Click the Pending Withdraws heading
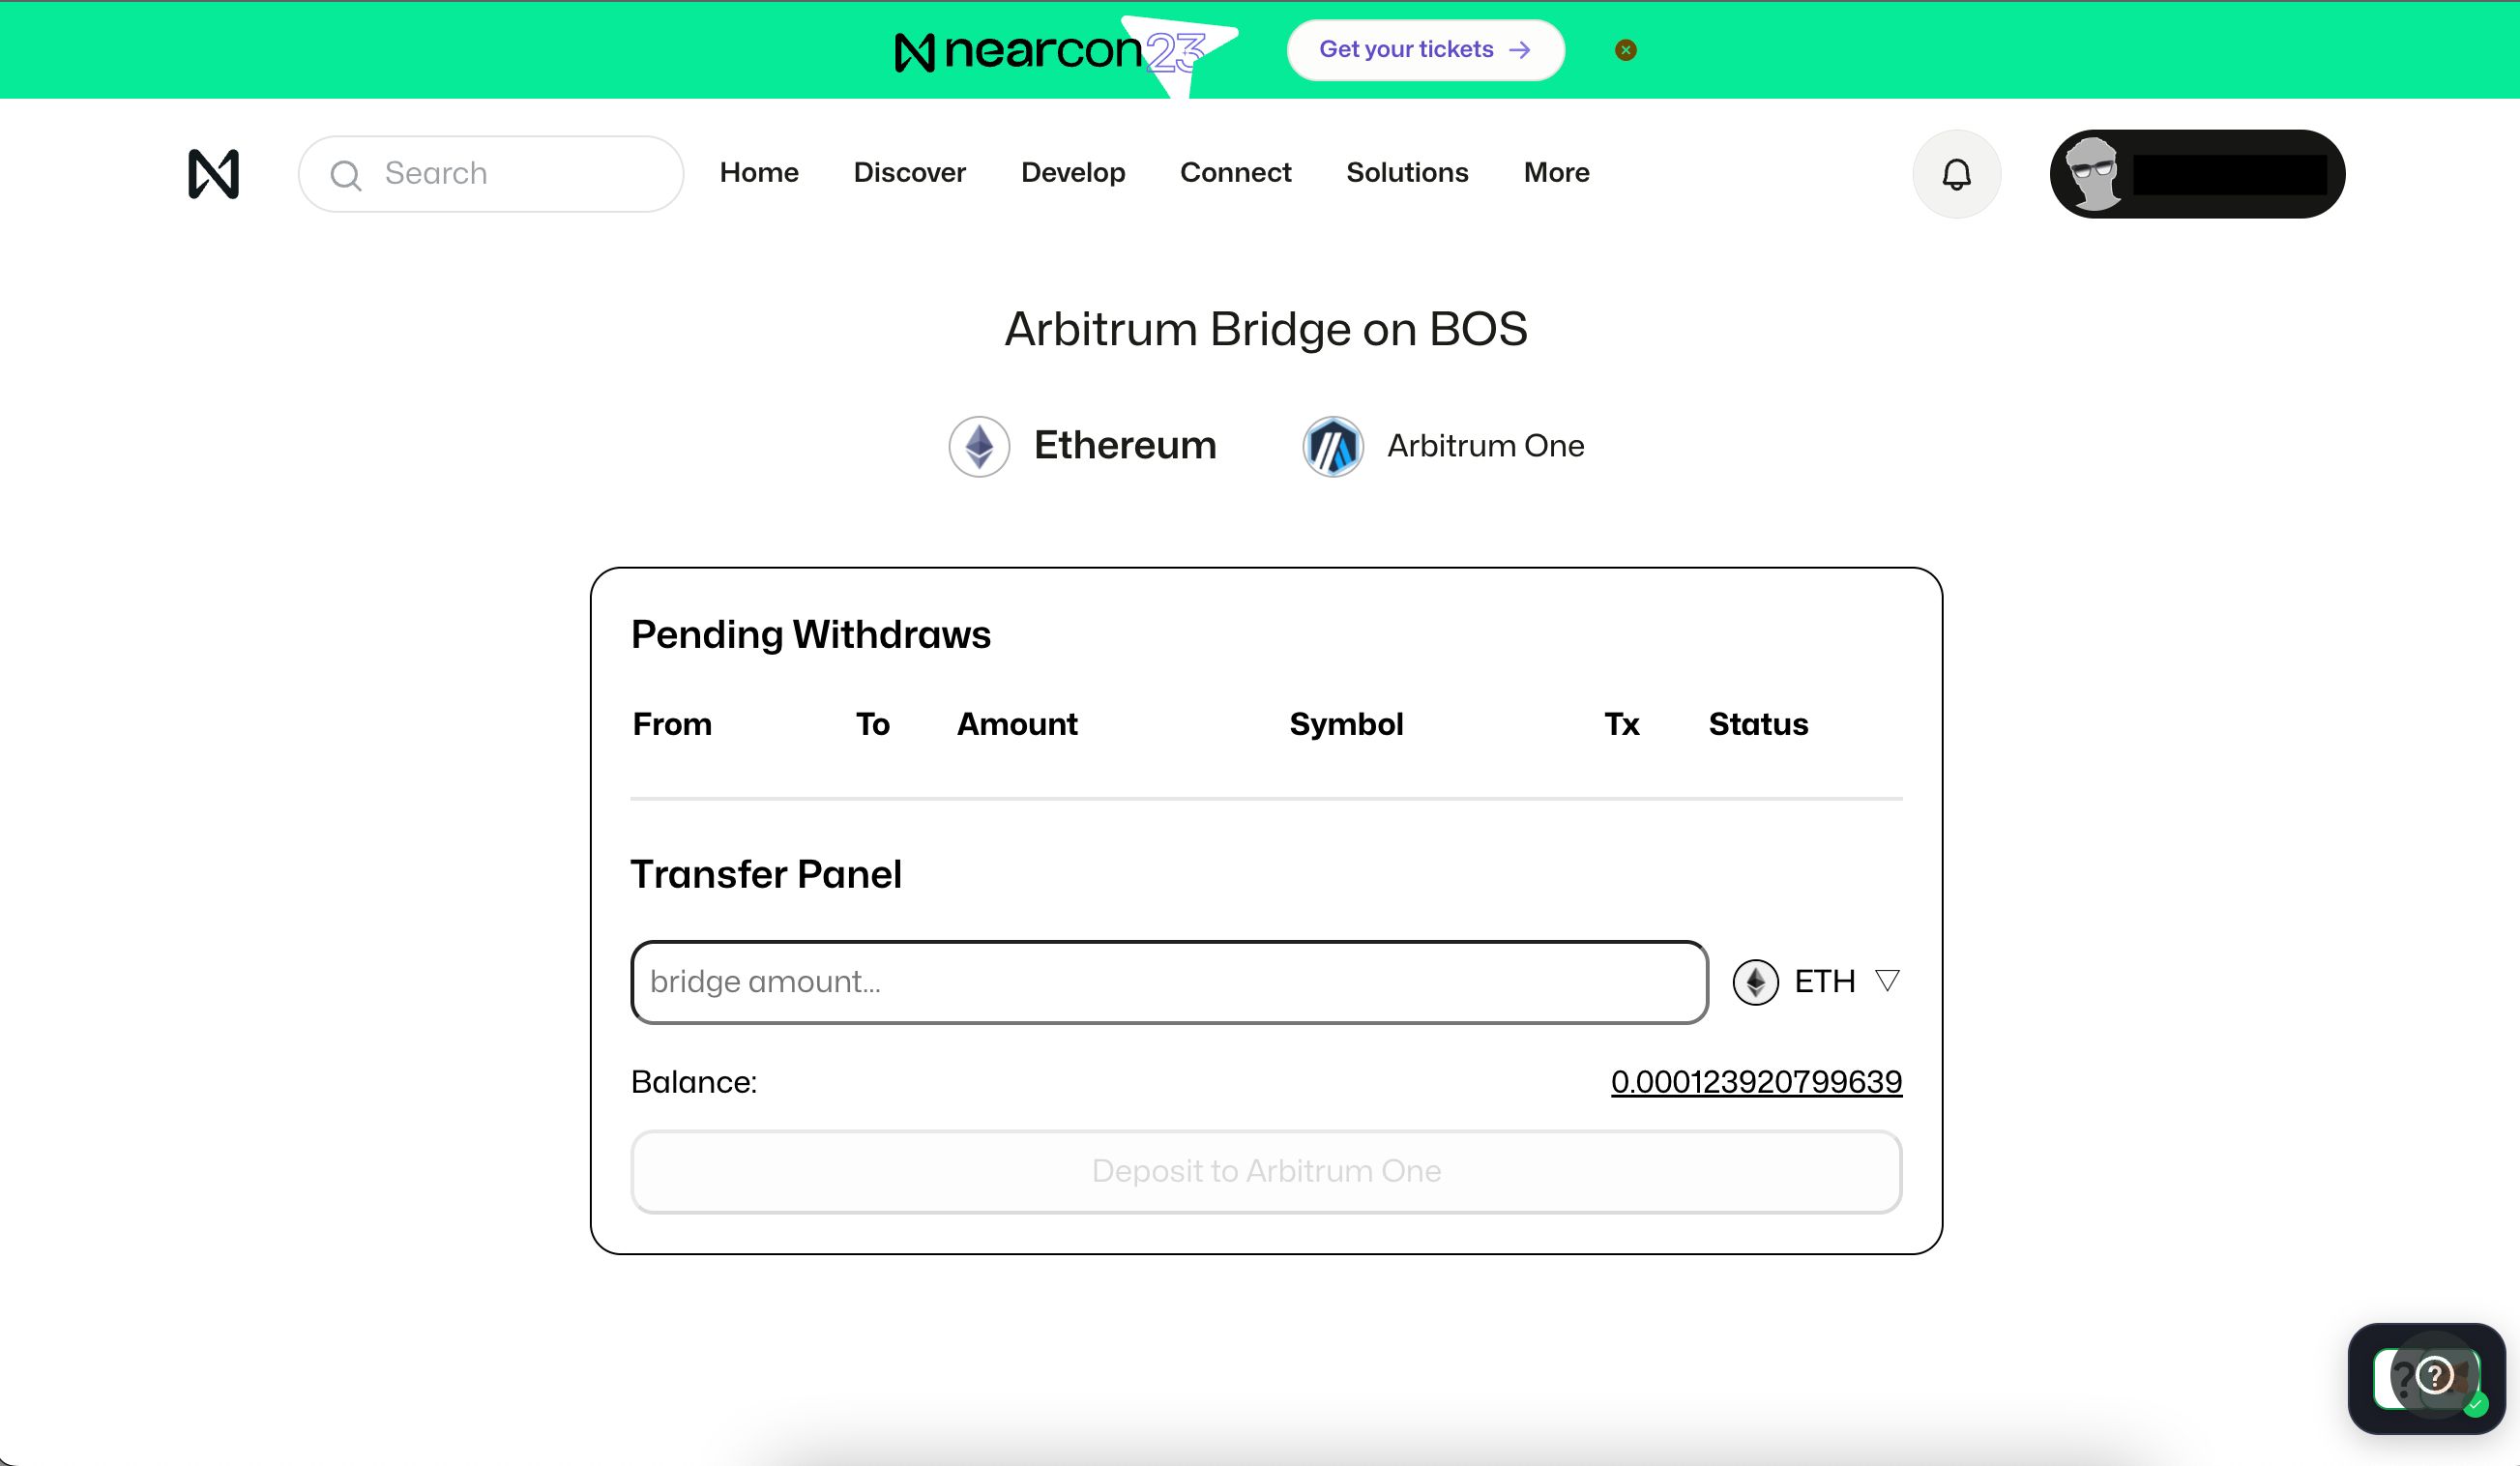Viewport: 2520px width, 1466px height. coord(811,635)
